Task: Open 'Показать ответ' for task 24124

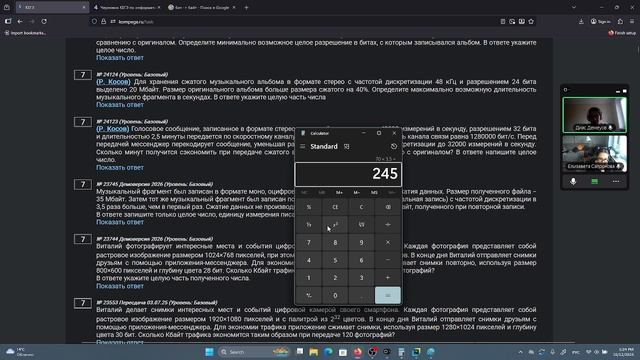Action: click(x=120, y=105)
